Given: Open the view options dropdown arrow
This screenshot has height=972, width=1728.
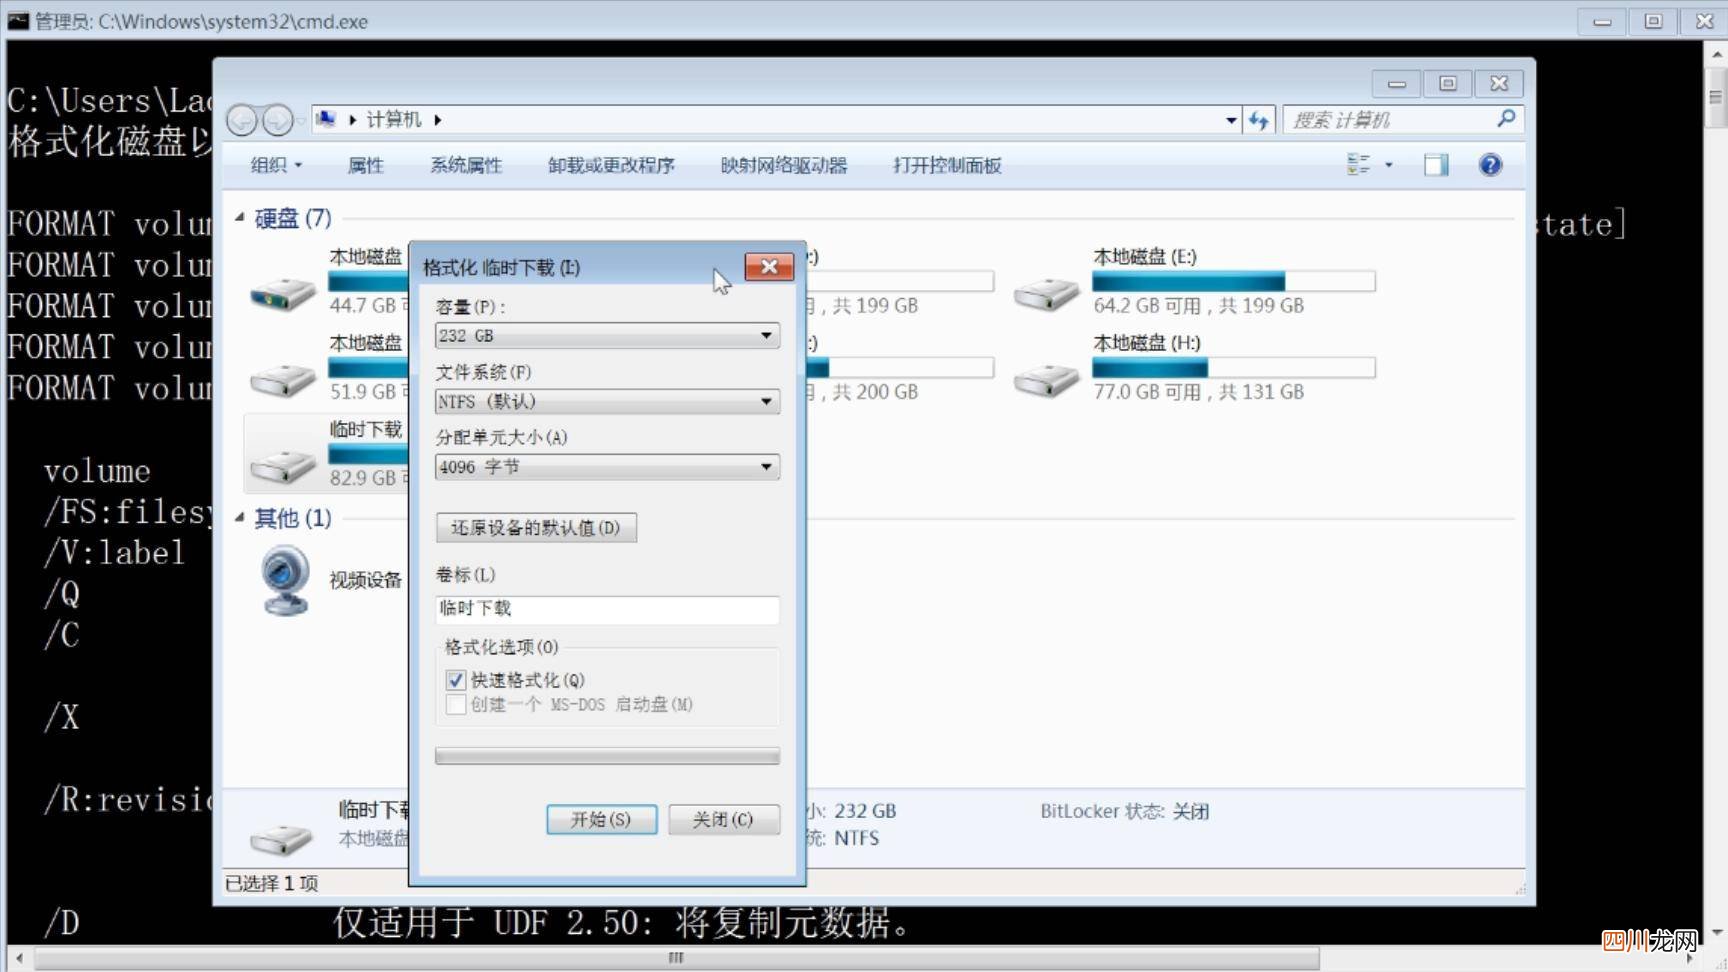Looking at the screenshot, I should coord(1388,165).
